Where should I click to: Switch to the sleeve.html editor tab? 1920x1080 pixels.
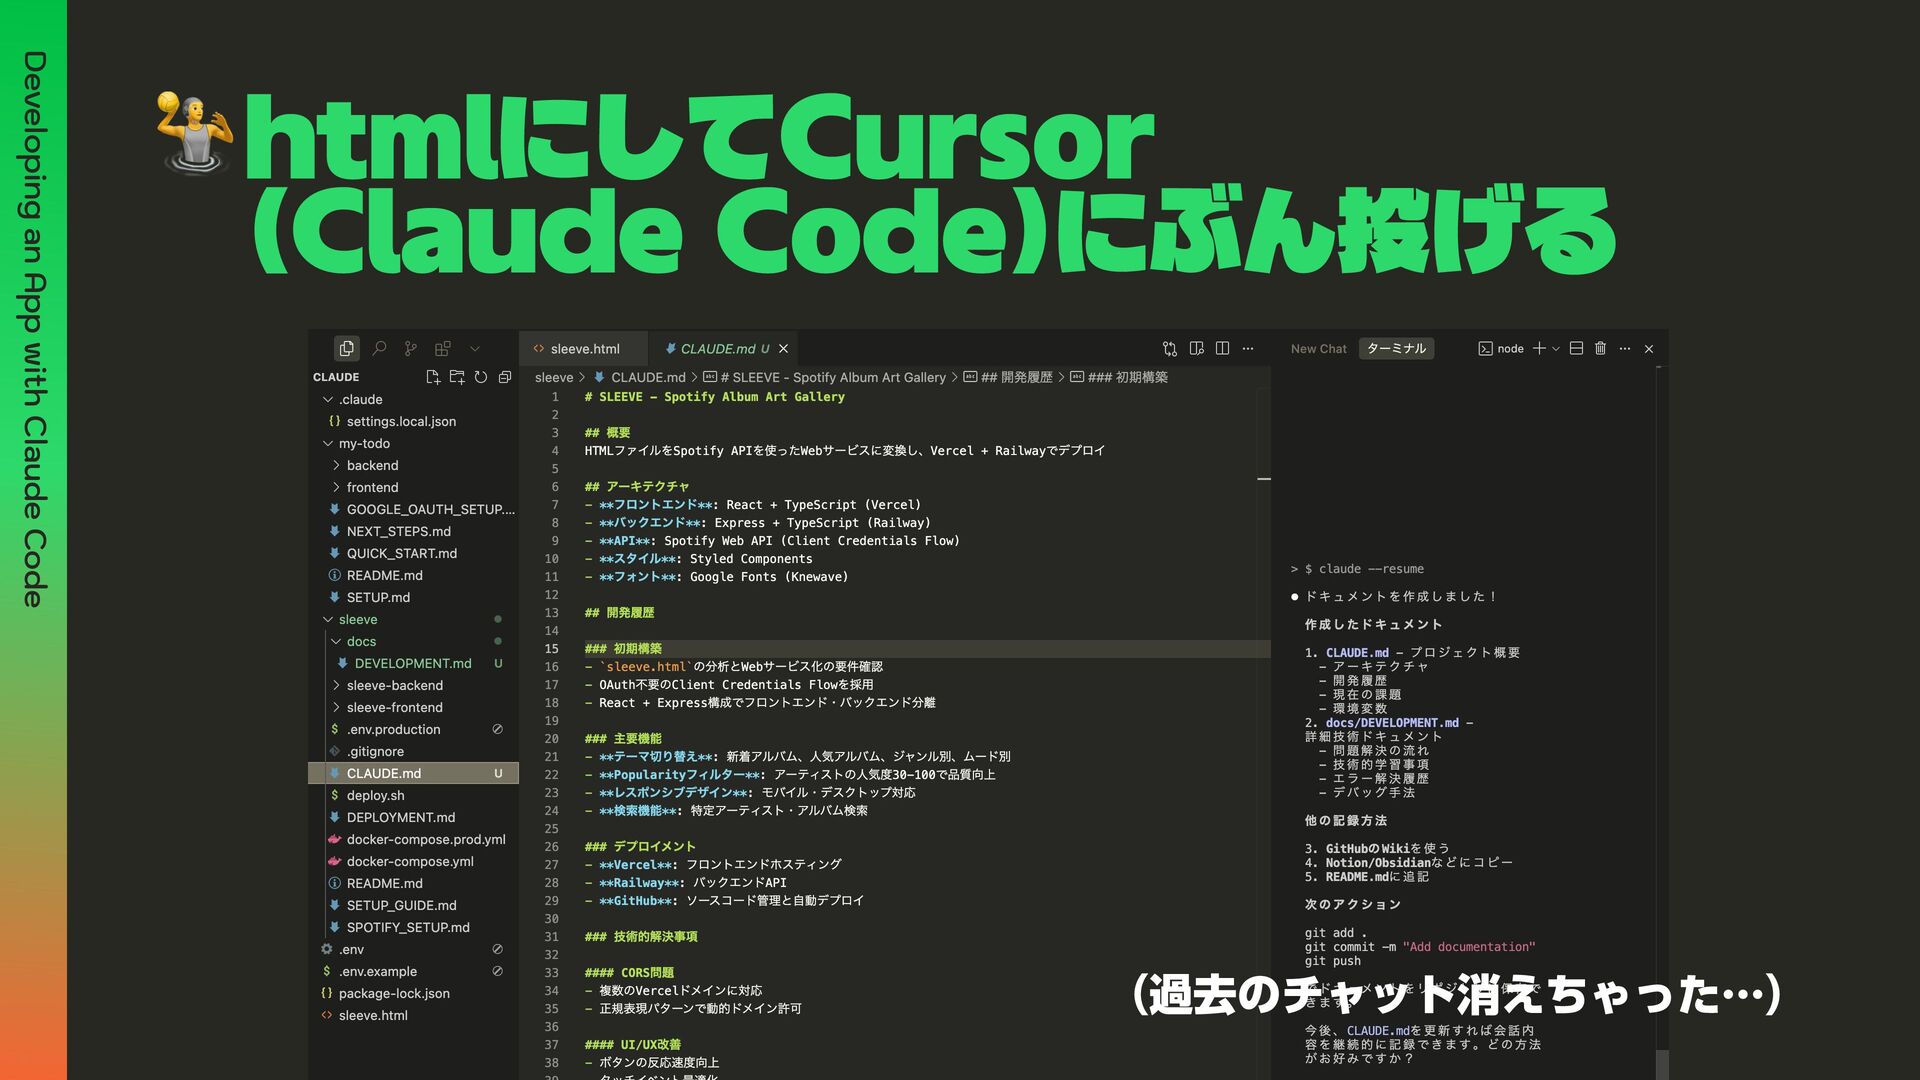pos(583,349)
